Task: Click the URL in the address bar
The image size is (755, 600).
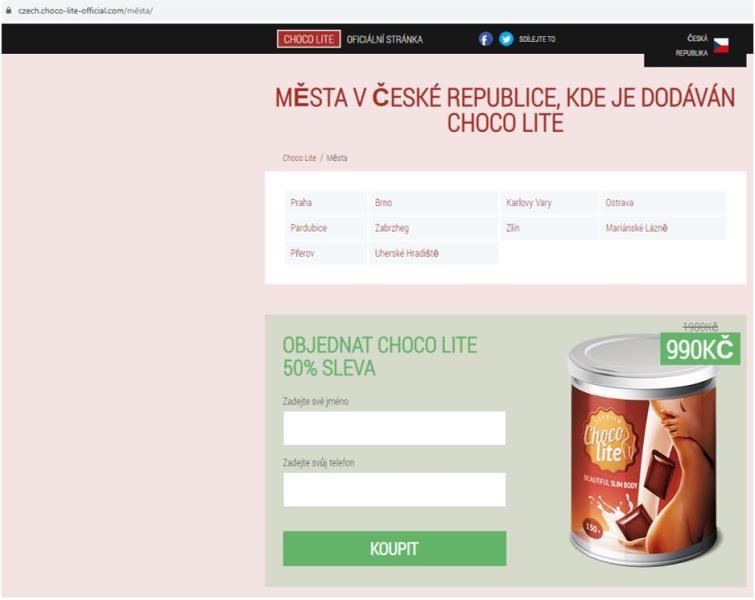Action: [x=85, y=11]
